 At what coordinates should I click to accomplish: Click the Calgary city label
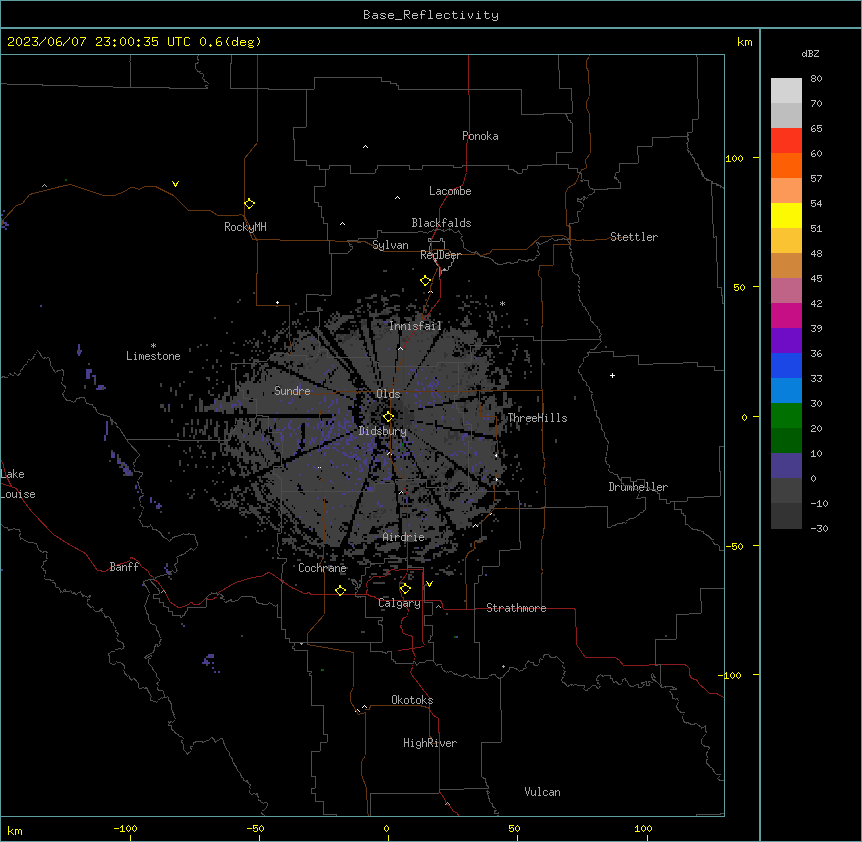pos(399,603)
